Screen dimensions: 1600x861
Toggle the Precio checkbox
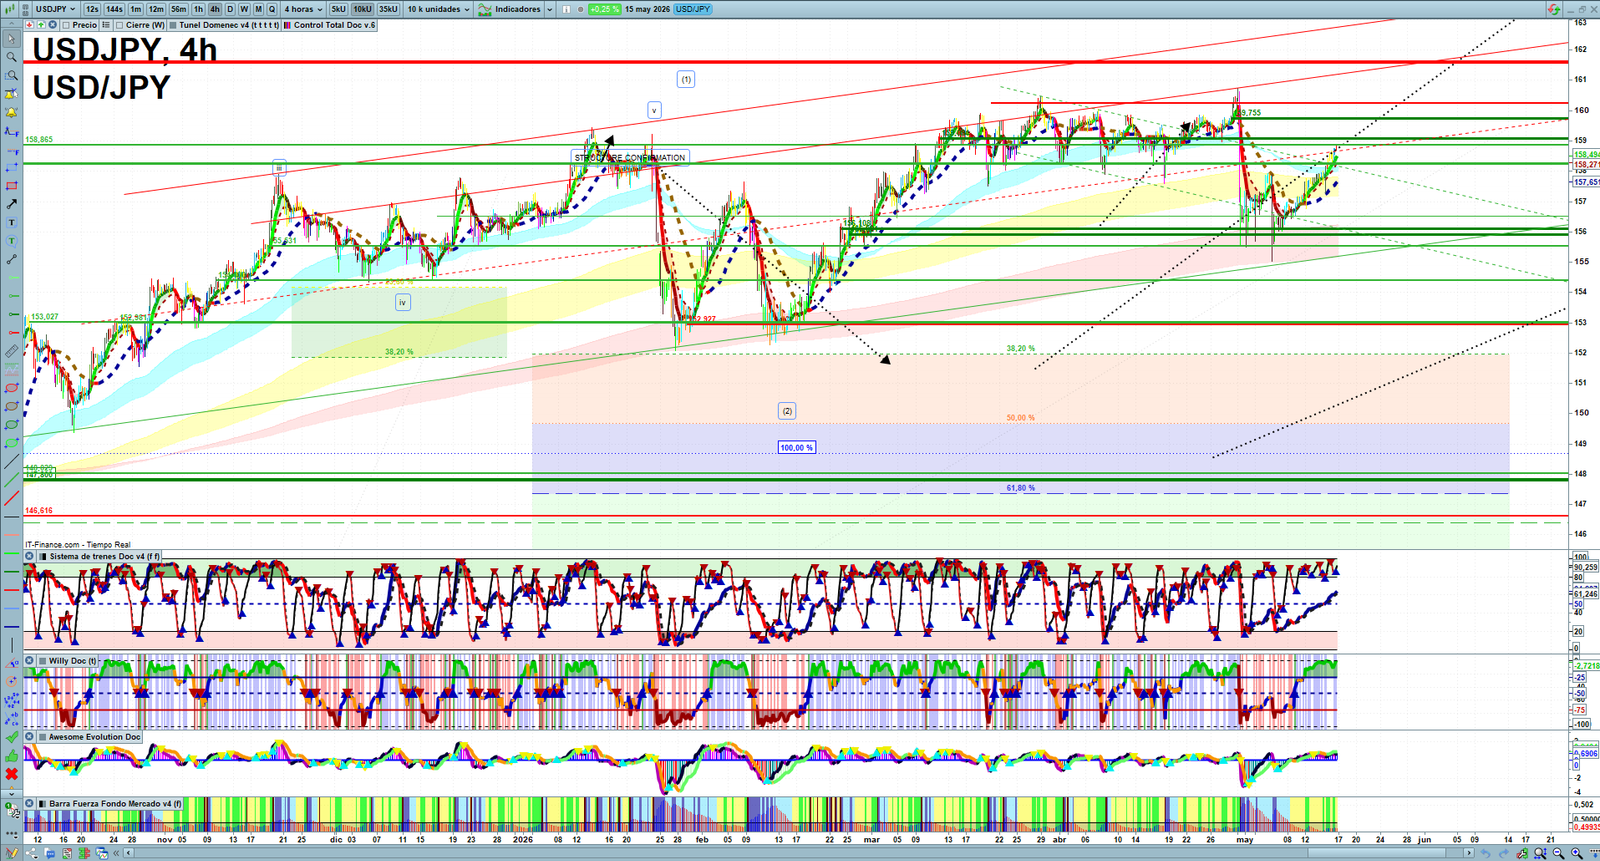(x=66, y=25)
